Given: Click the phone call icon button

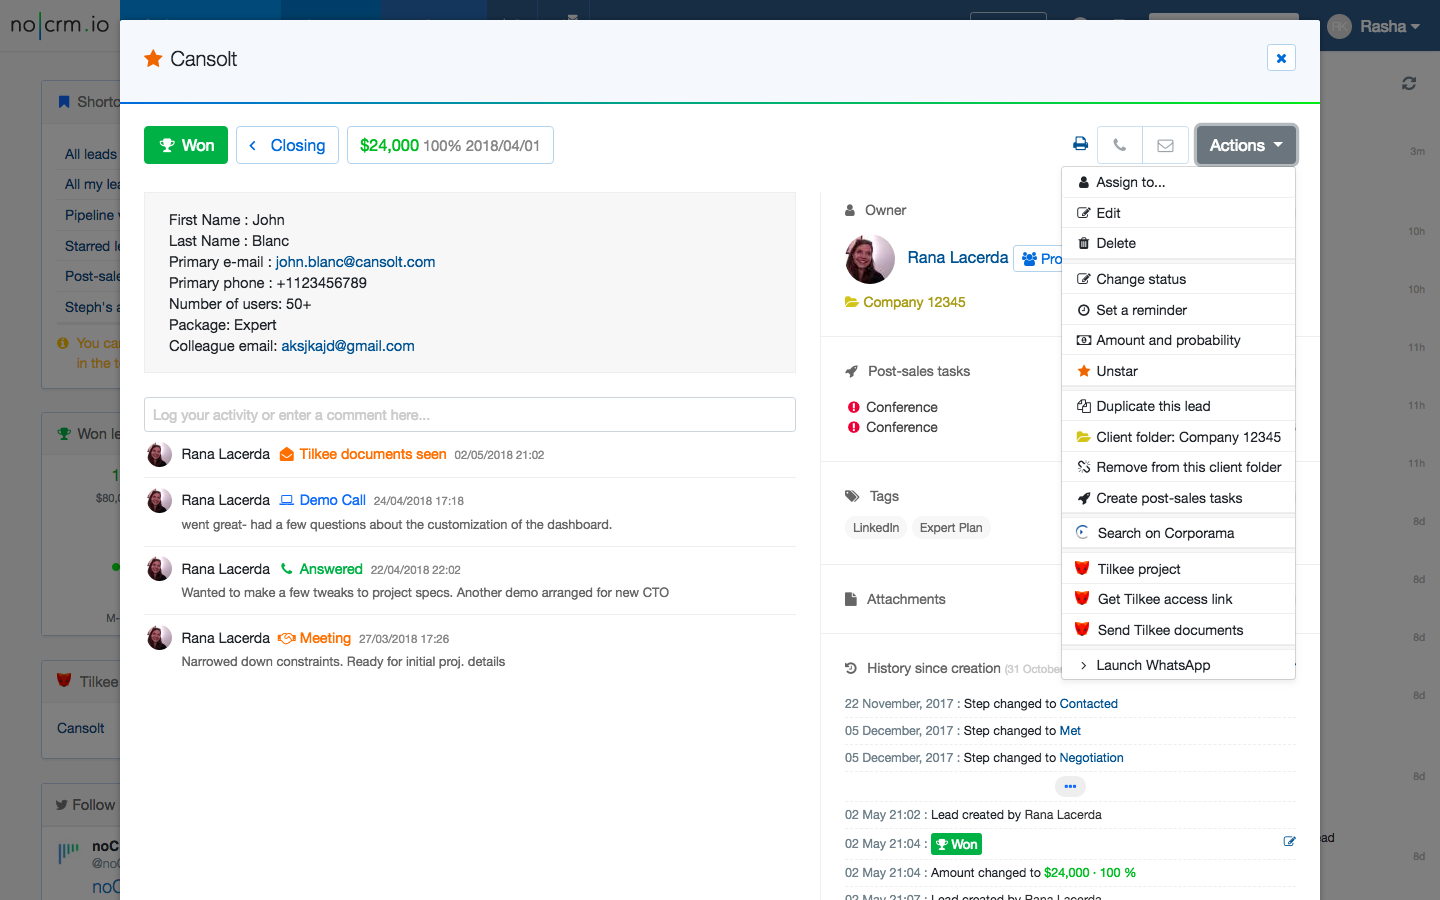Looking at the screenshot, I should pos(1120,145).
